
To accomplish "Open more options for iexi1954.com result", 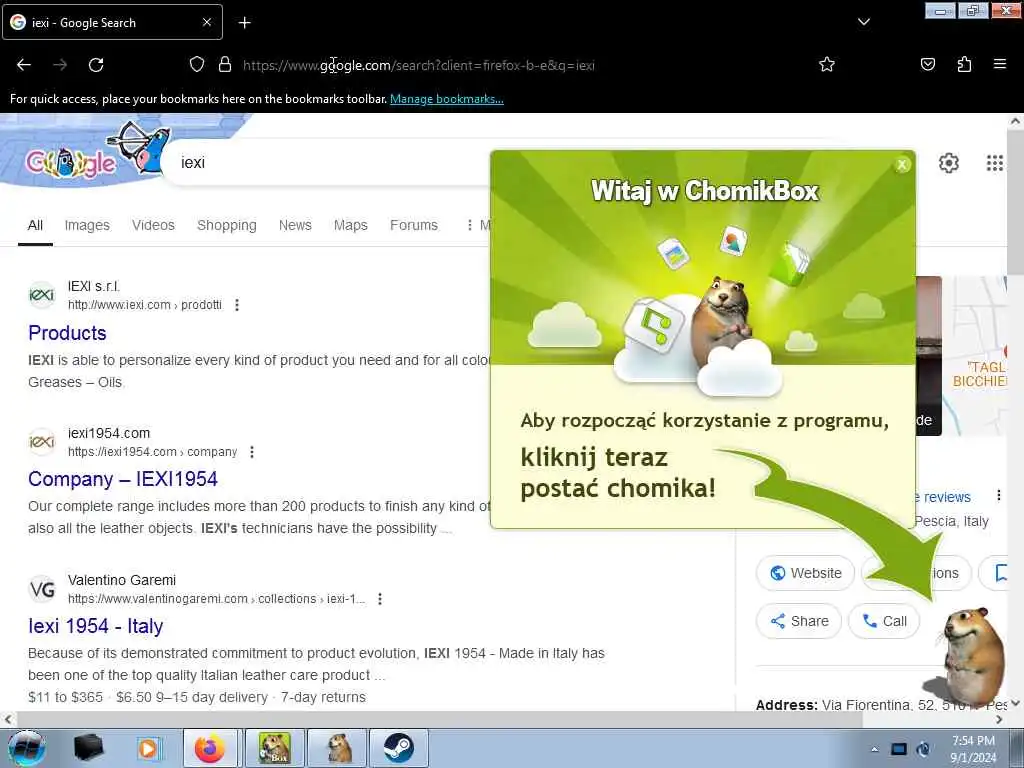I will coord(252,452).
